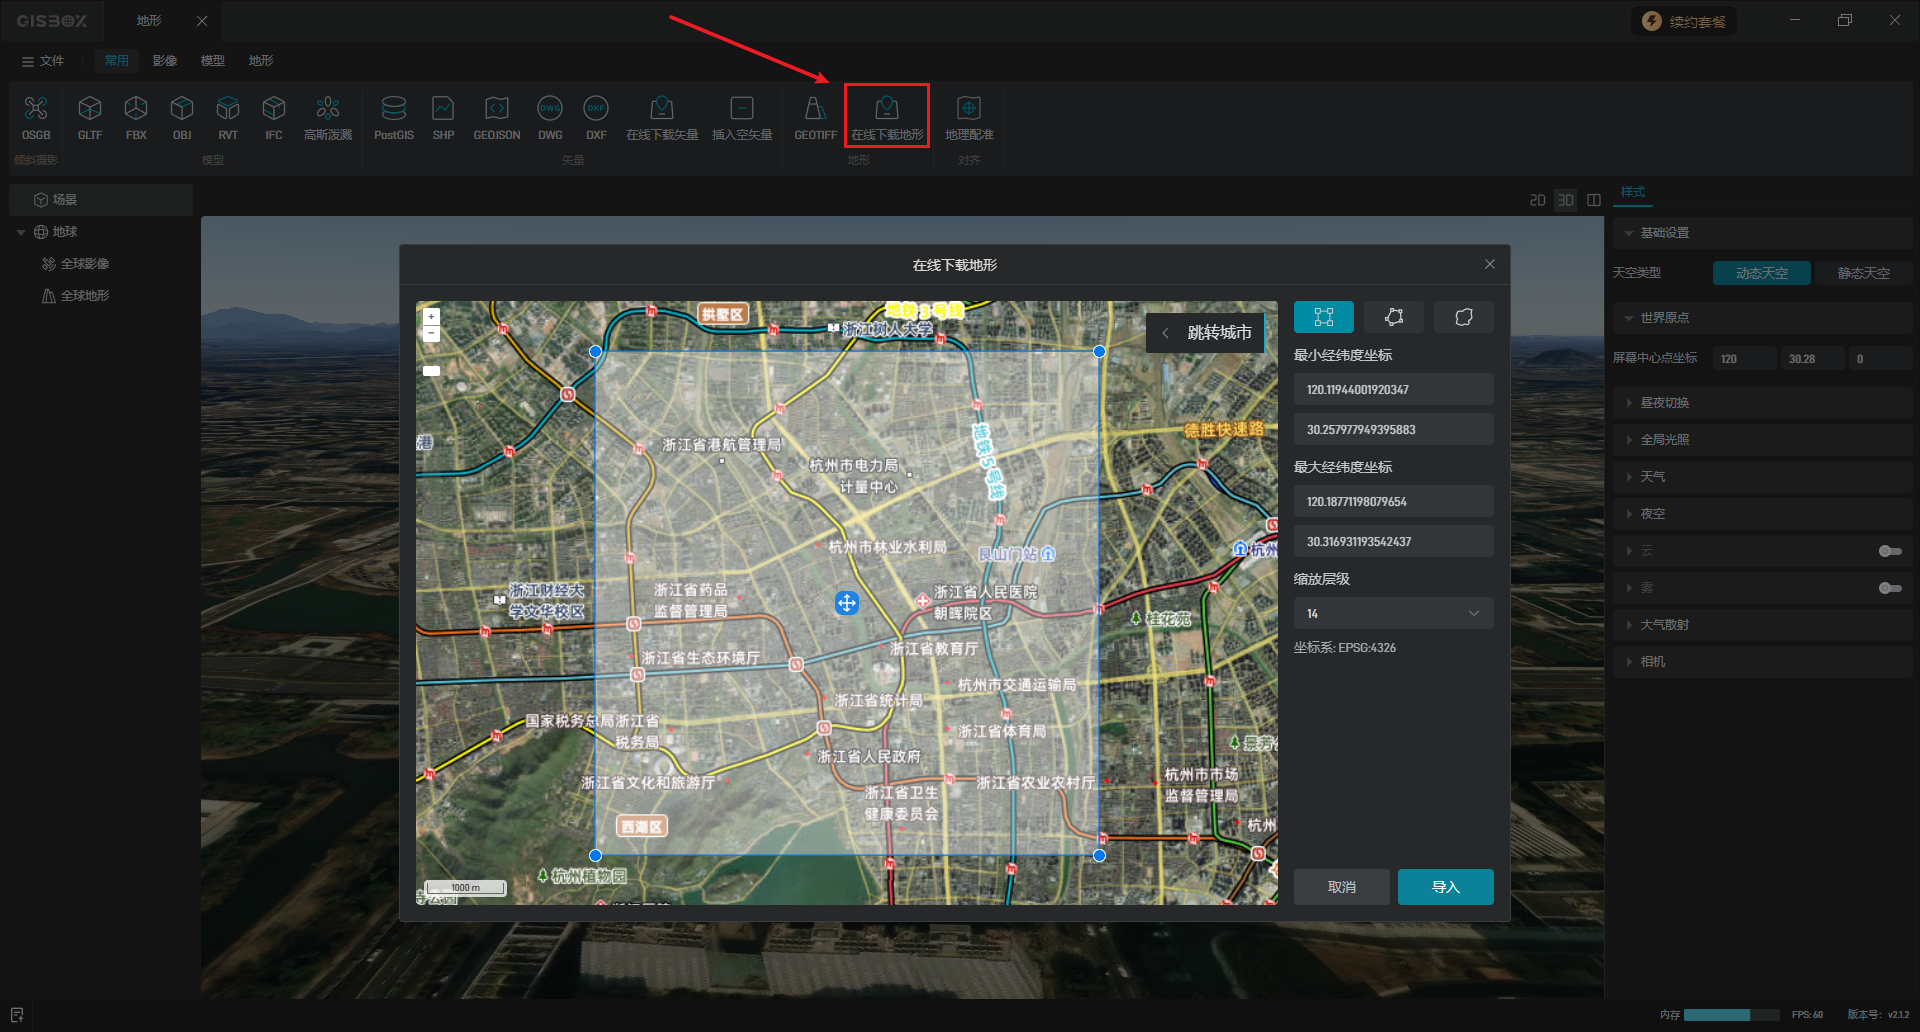1920x1032 pixels.
Task: Toggle the 雾 (fog) switch
Action: pos(1889,588)
